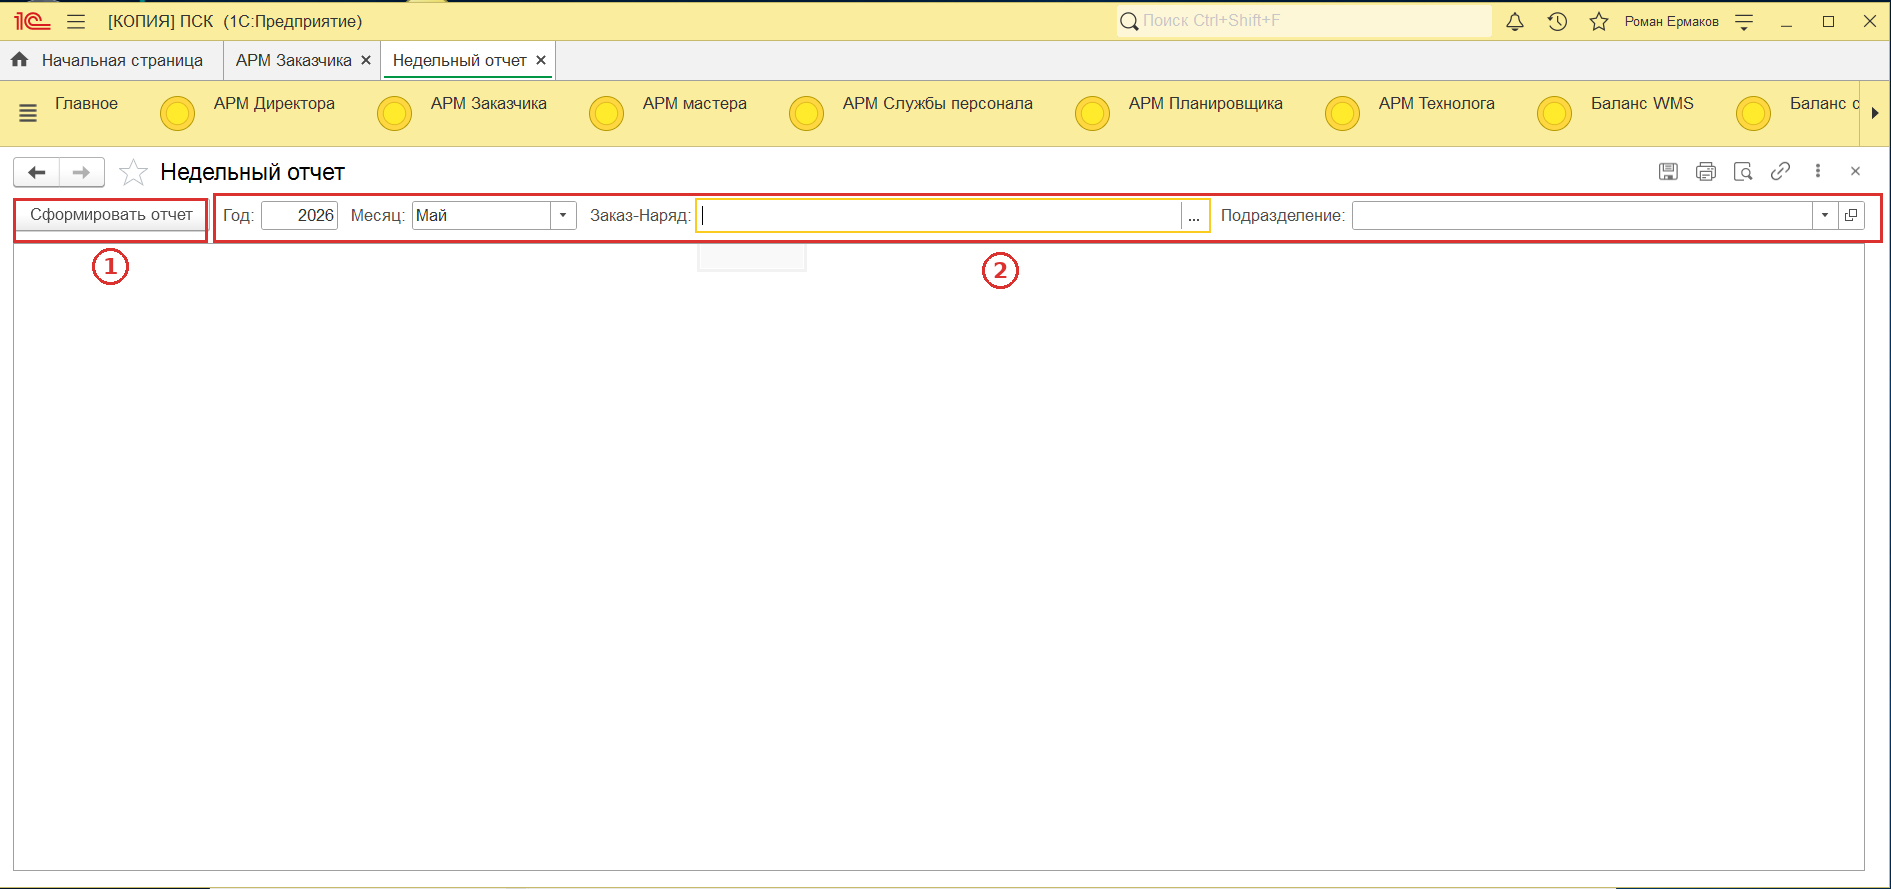Screen dimensions: 1891x889
Task: Open Заказ-Наряд selection with ellipsis button
Action: coord(1194,216)
